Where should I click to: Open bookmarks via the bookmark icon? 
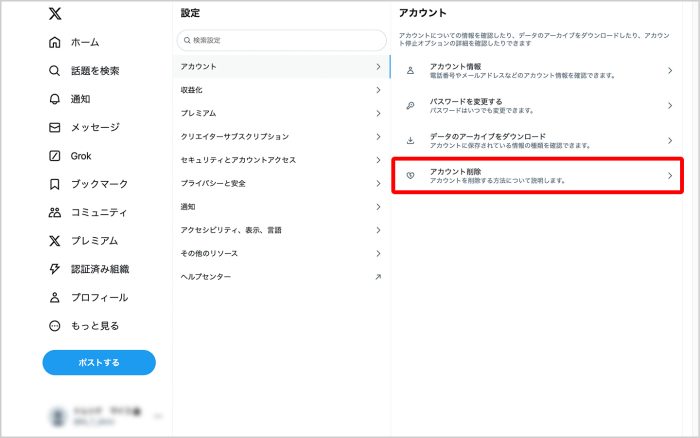[x=55, y=184]
